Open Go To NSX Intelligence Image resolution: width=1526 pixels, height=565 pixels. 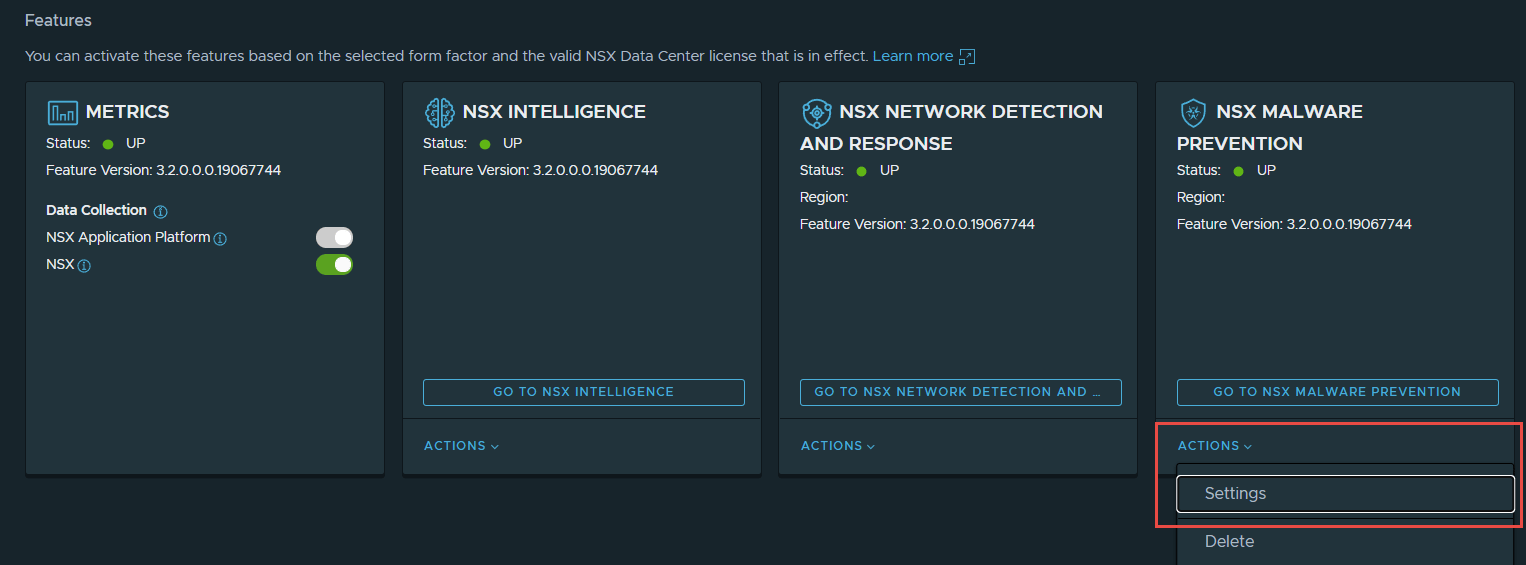click(584, 392)
